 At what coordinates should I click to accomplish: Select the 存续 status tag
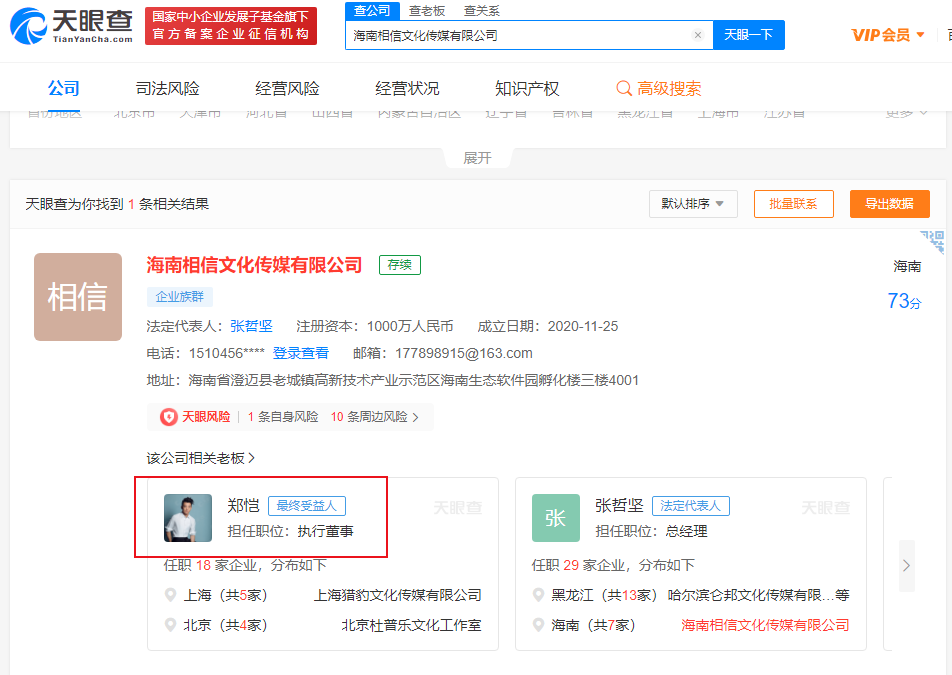pyautogui.click(x=399, y=265)
